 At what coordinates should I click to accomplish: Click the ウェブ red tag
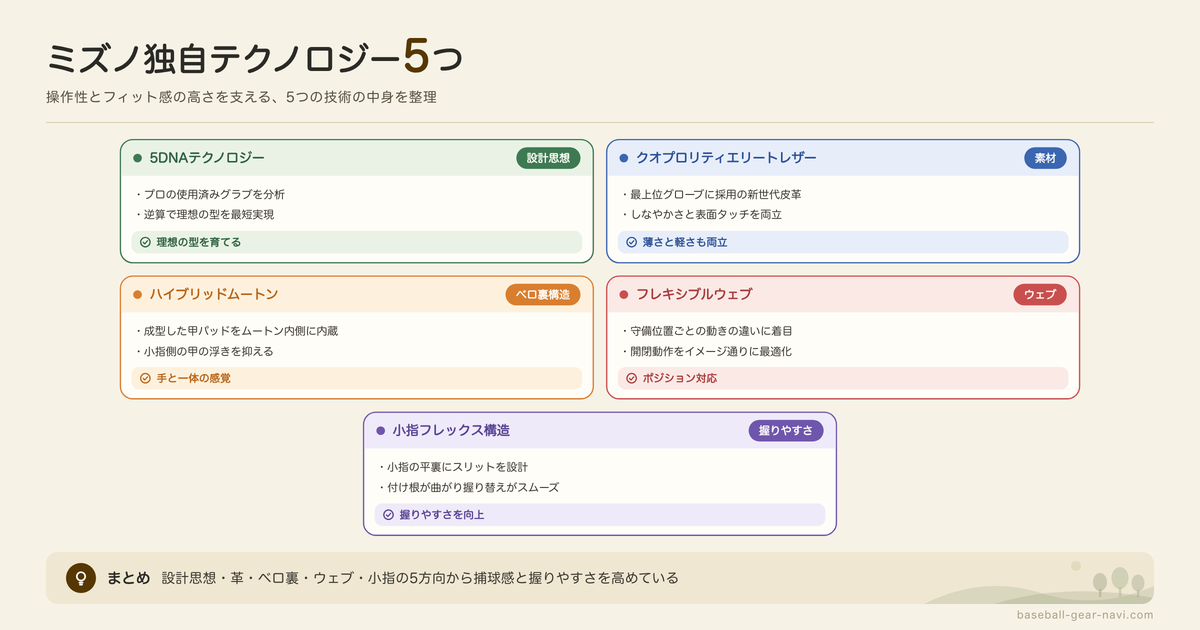click(x=1040, y=294)
